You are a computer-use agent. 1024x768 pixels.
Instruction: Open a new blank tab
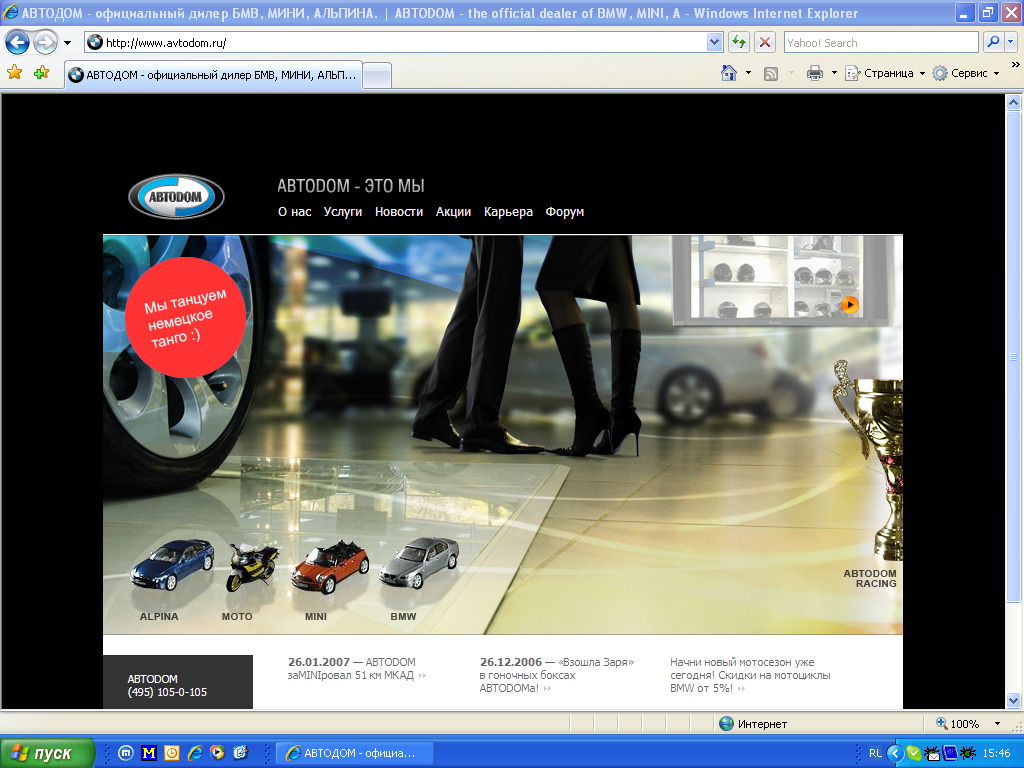click(377, 76)
